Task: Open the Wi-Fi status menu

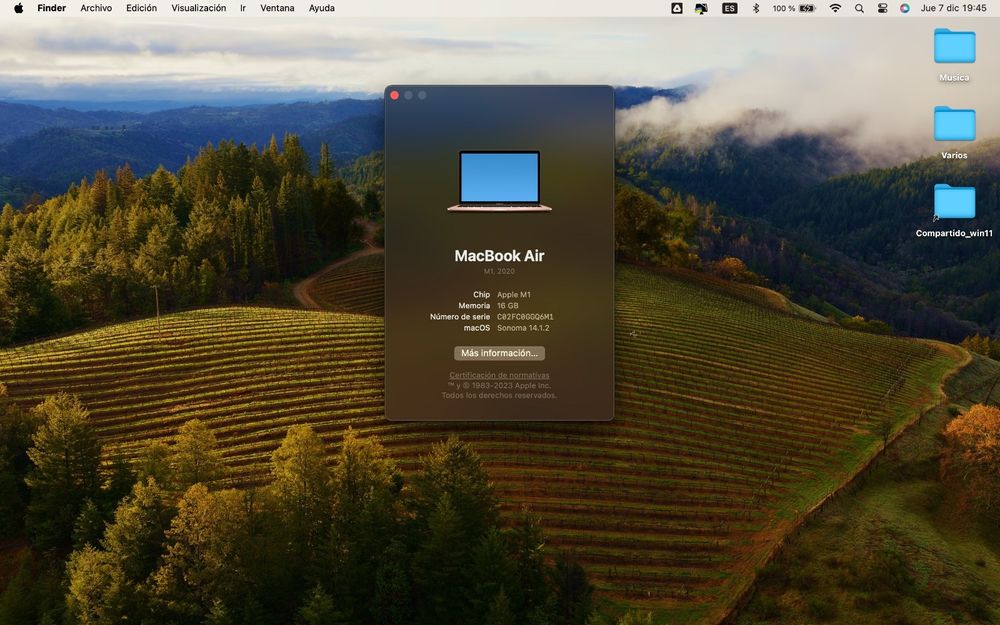Action: point(835,8)
